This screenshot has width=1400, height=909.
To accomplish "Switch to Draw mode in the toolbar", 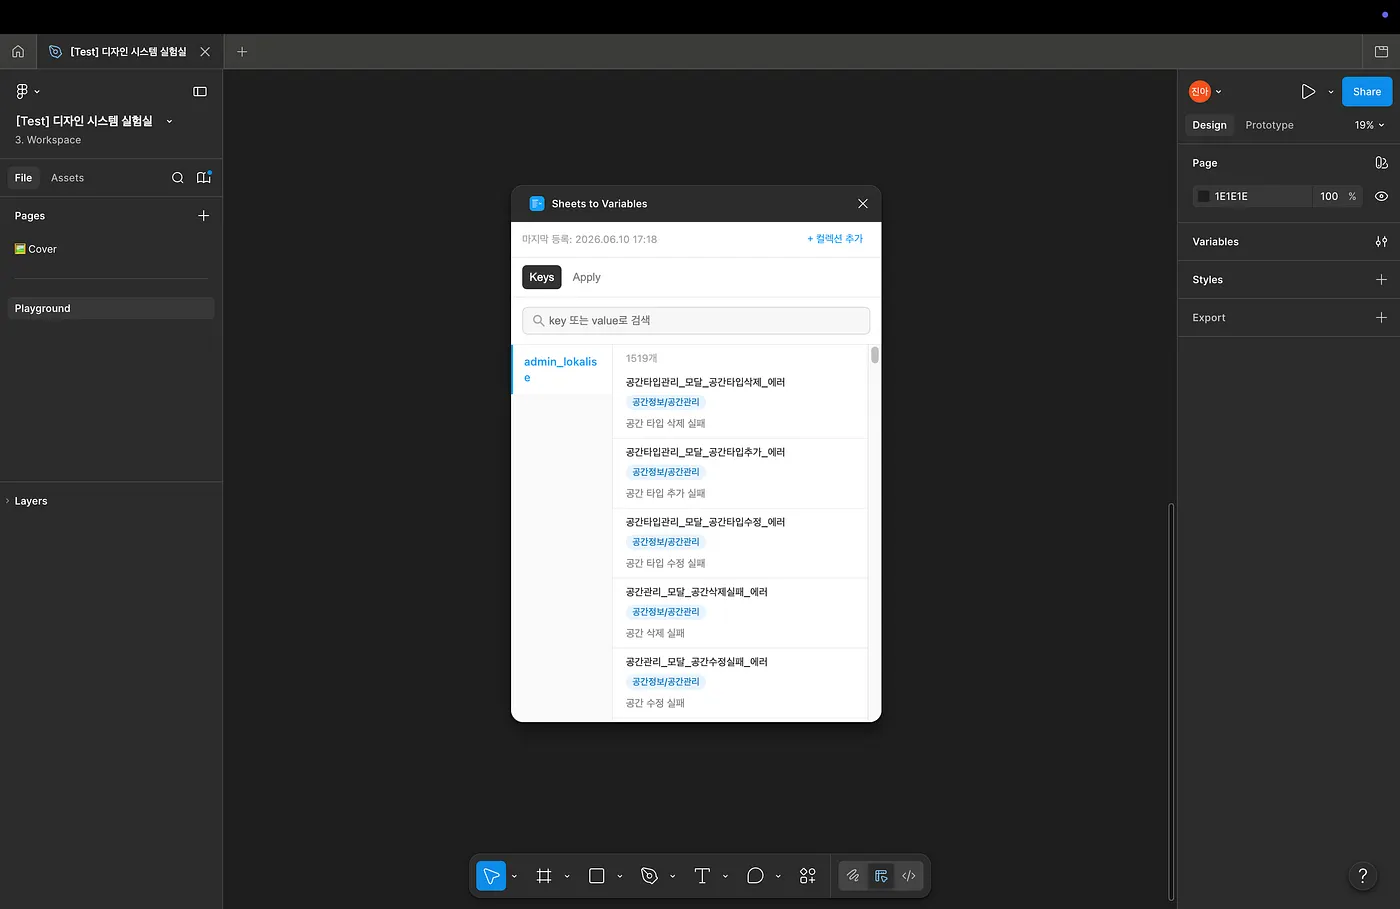I will coord(853,876).
